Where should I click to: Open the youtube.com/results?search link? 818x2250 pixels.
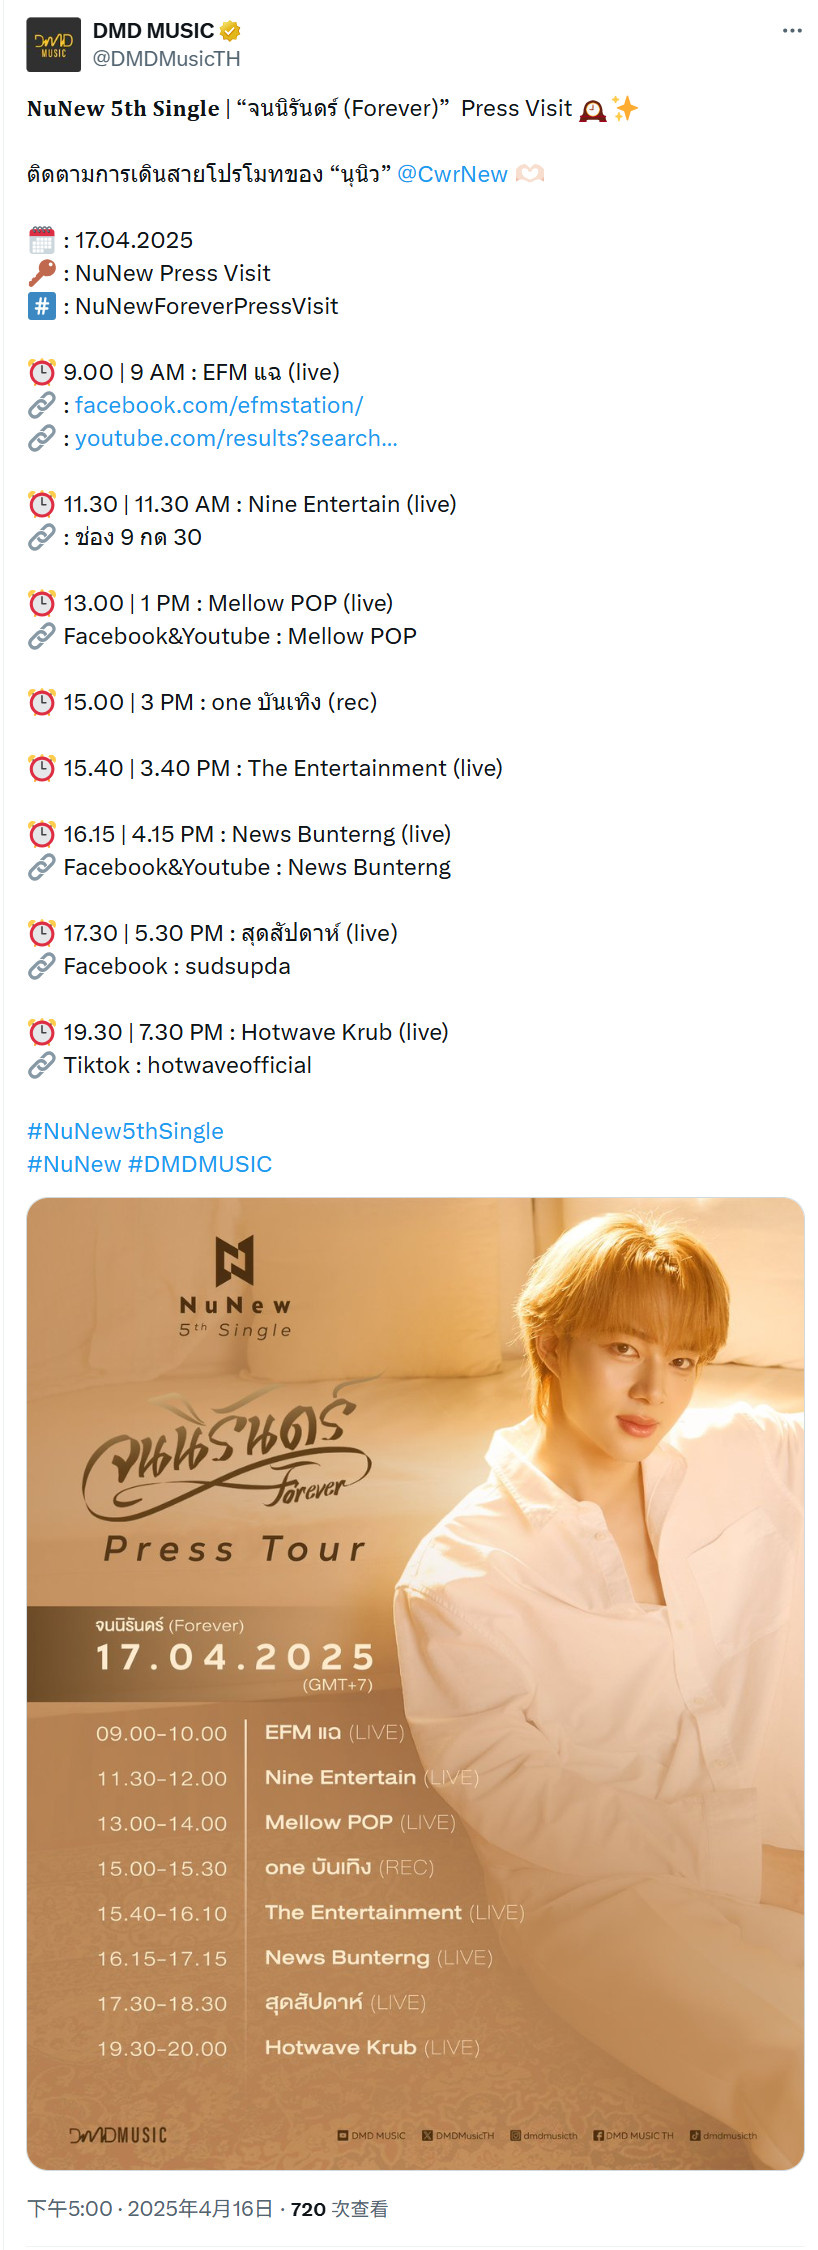tap(236, 438)
